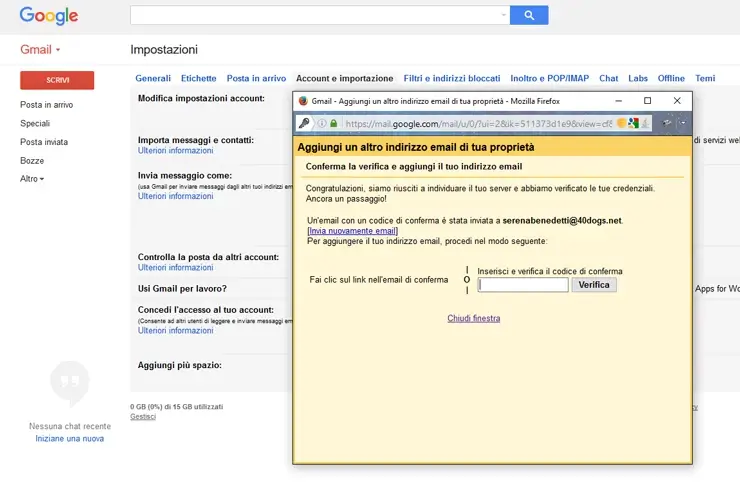Open Posta in arrivo folder

46,105
